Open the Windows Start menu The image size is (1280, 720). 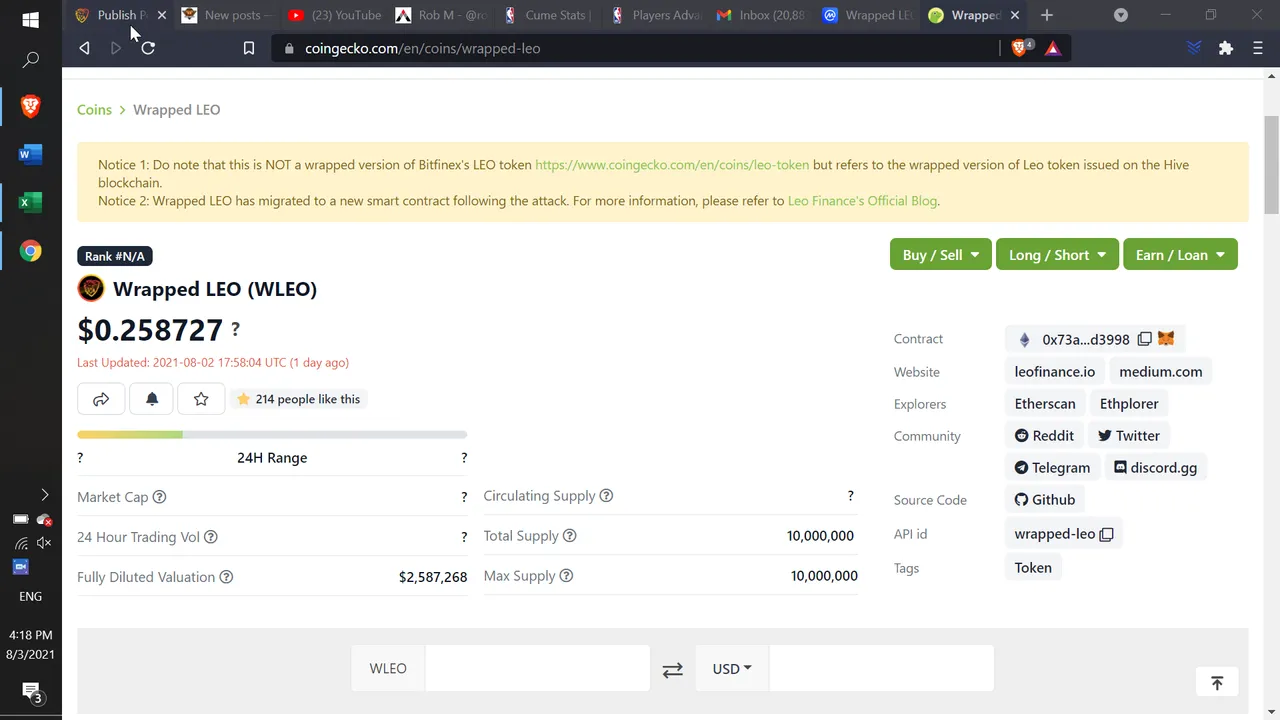pyautogui.click(x=30, y=20)
